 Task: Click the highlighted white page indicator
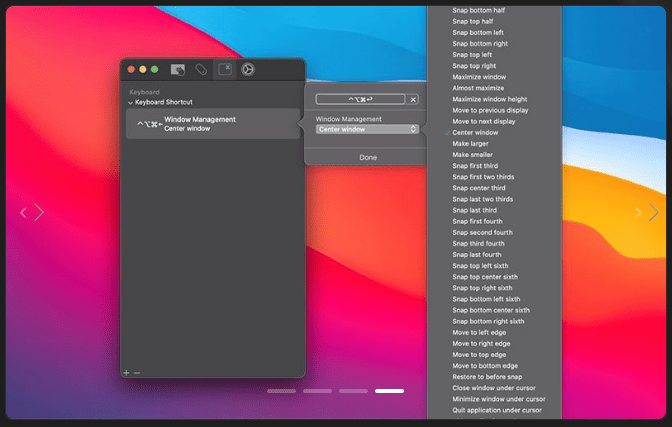point(390,391)
